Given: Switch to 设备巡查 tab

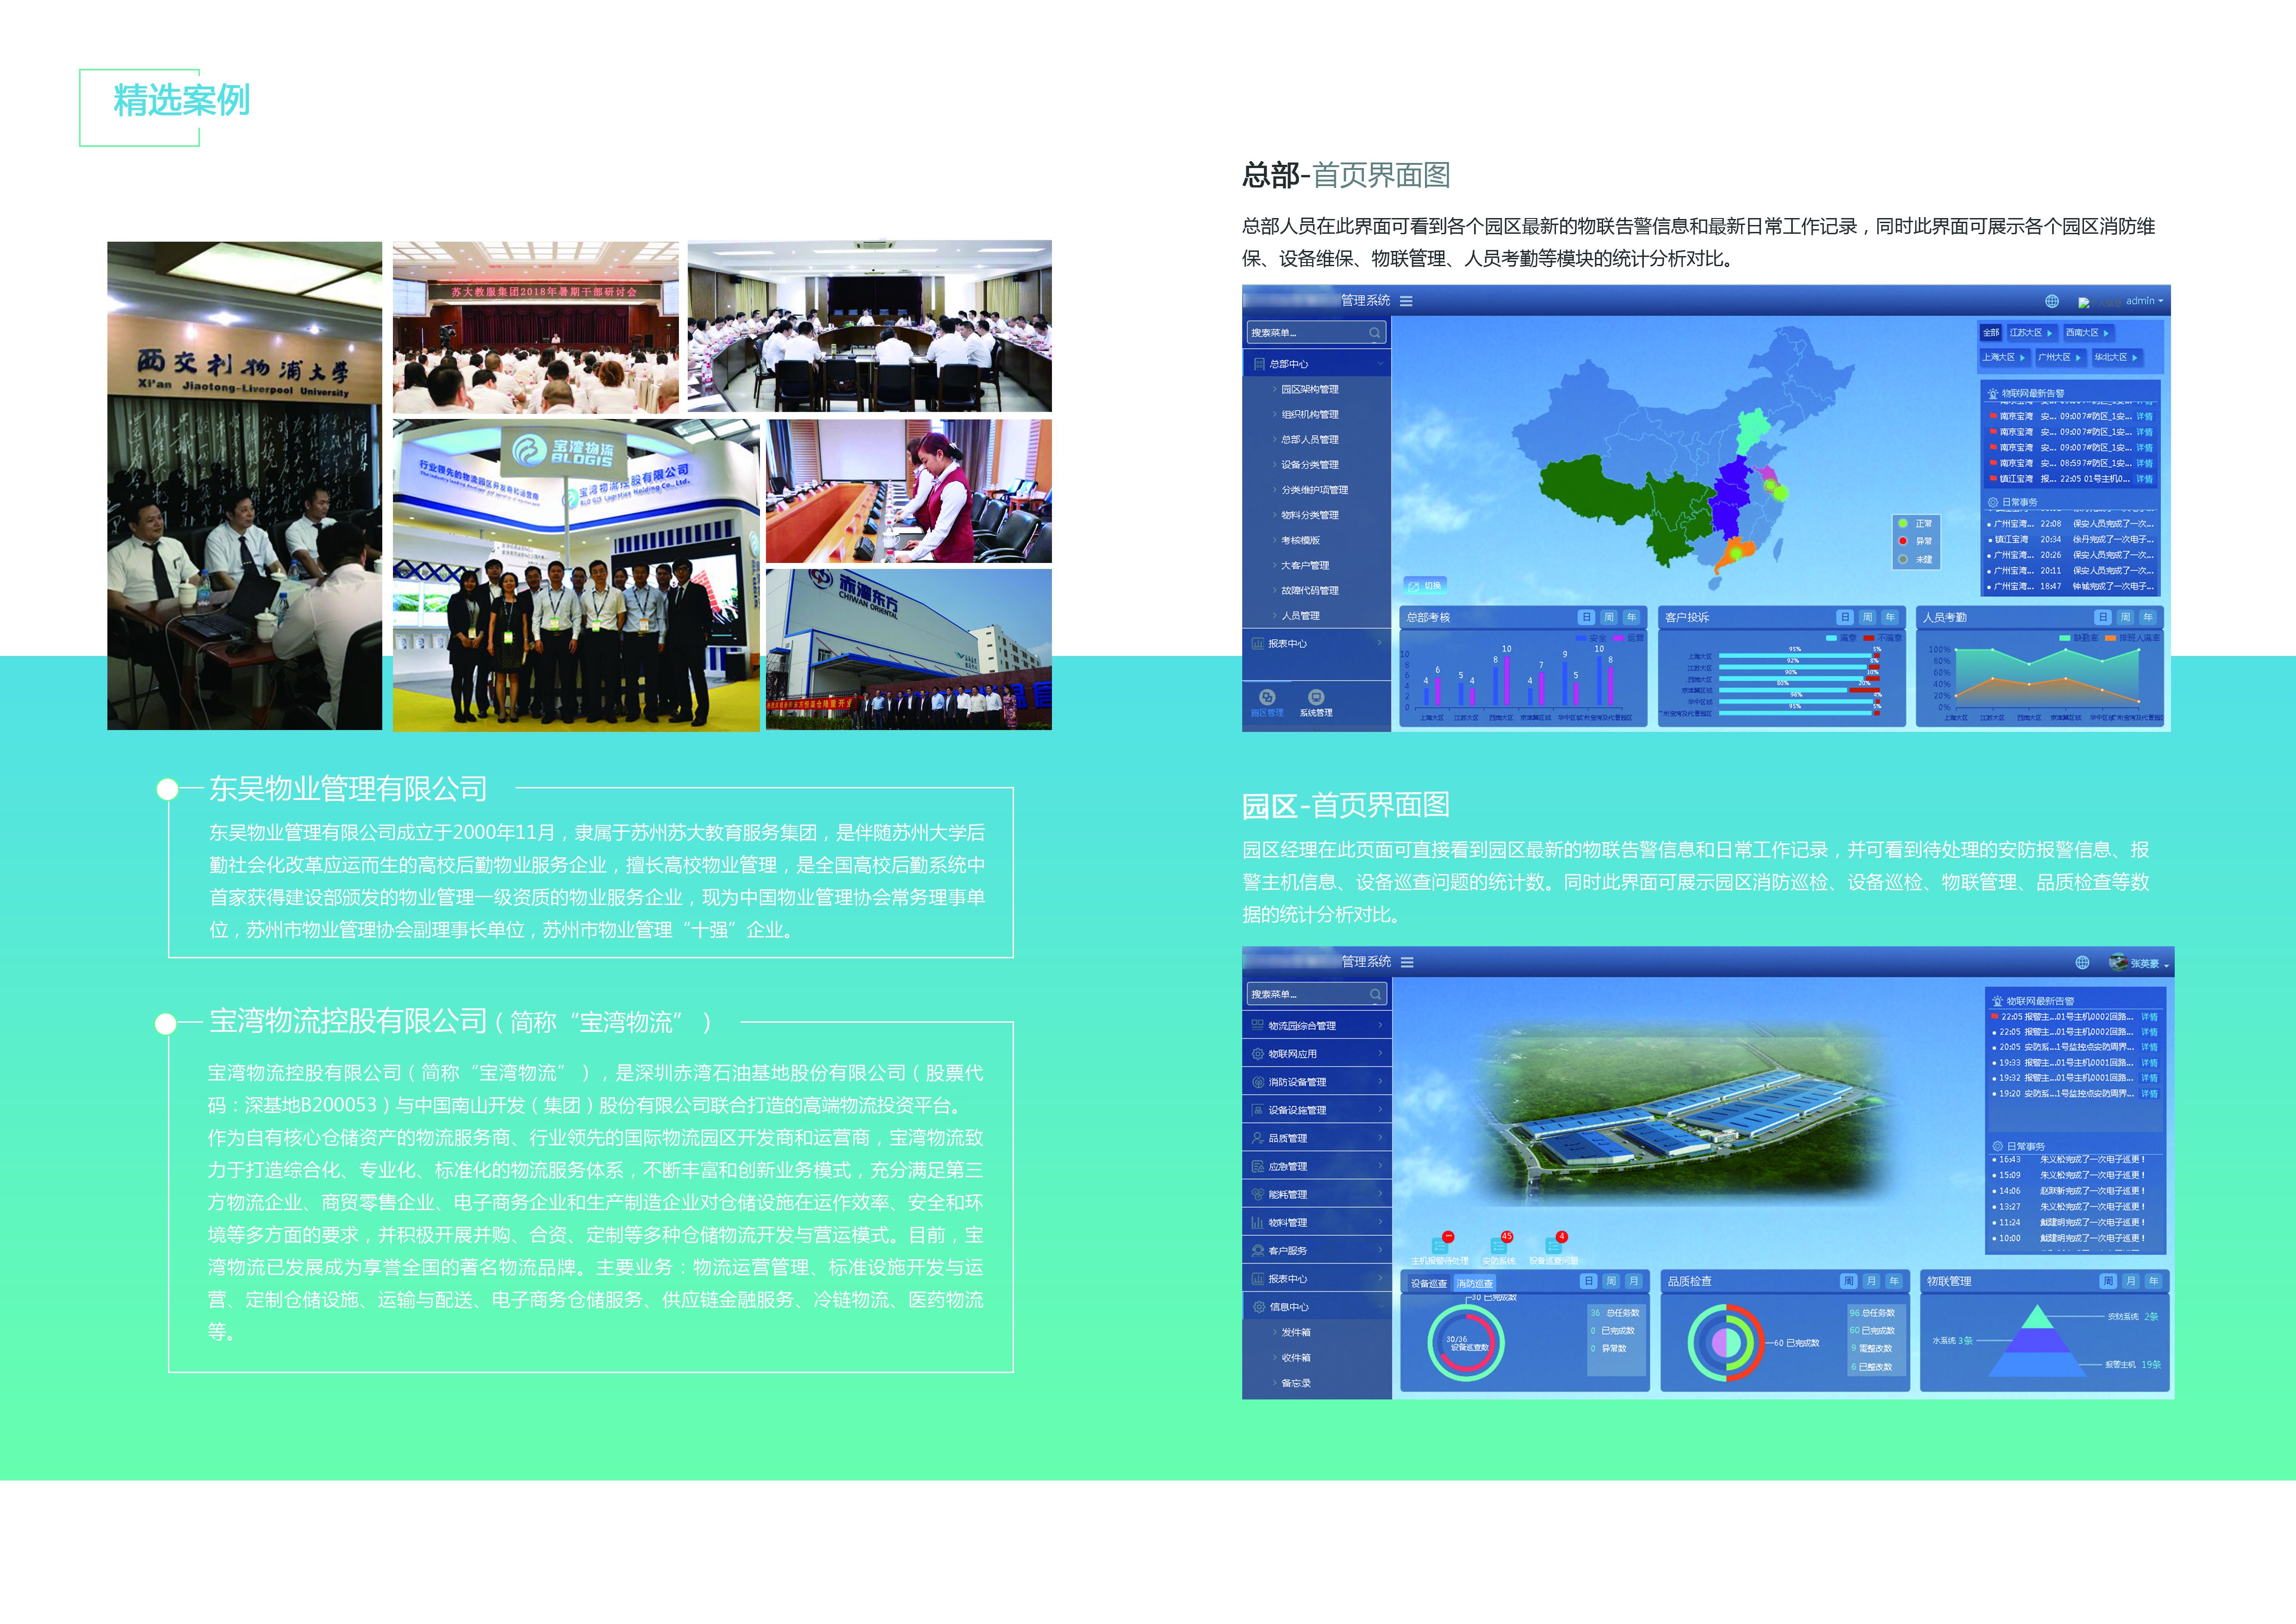Looking at the screenshot, I should point(1428,1283).
